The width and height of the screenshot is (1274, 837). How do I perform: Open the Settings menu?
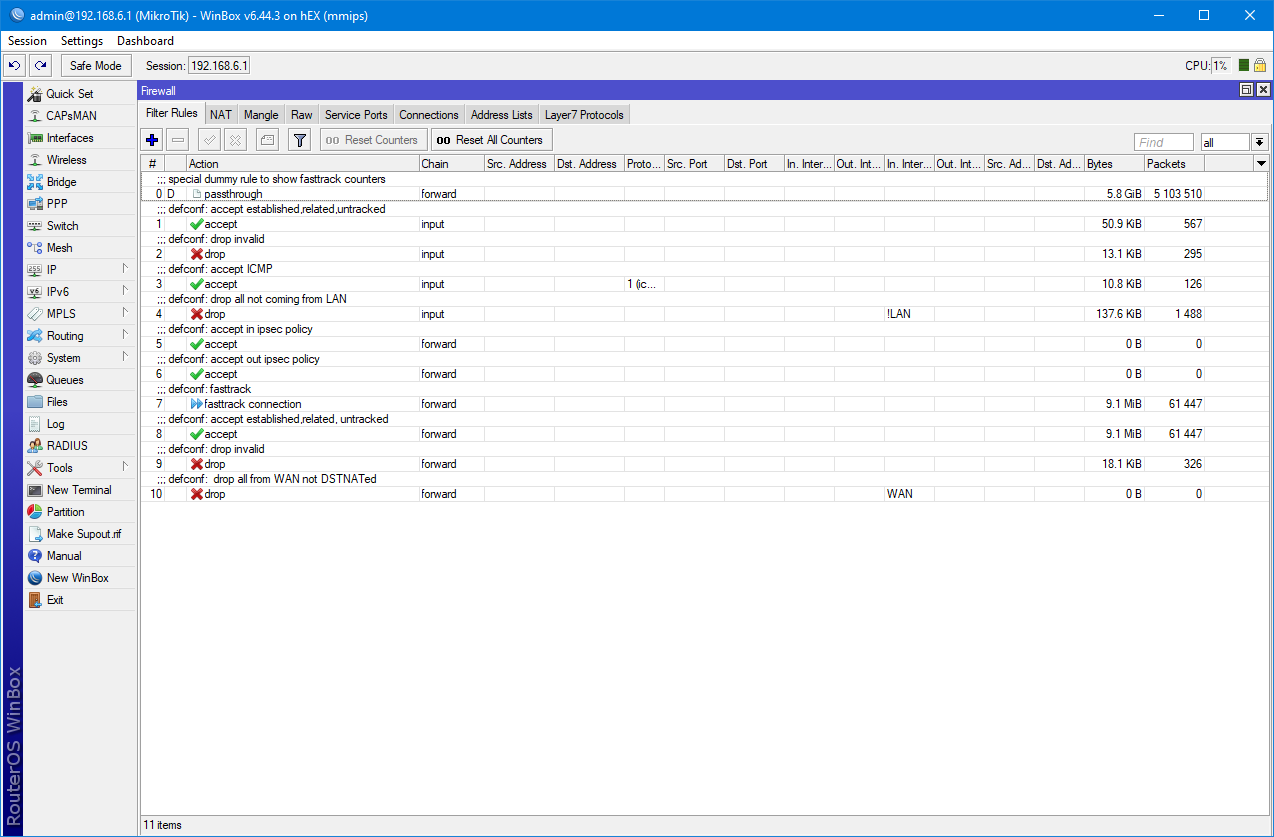pos(82,41)
